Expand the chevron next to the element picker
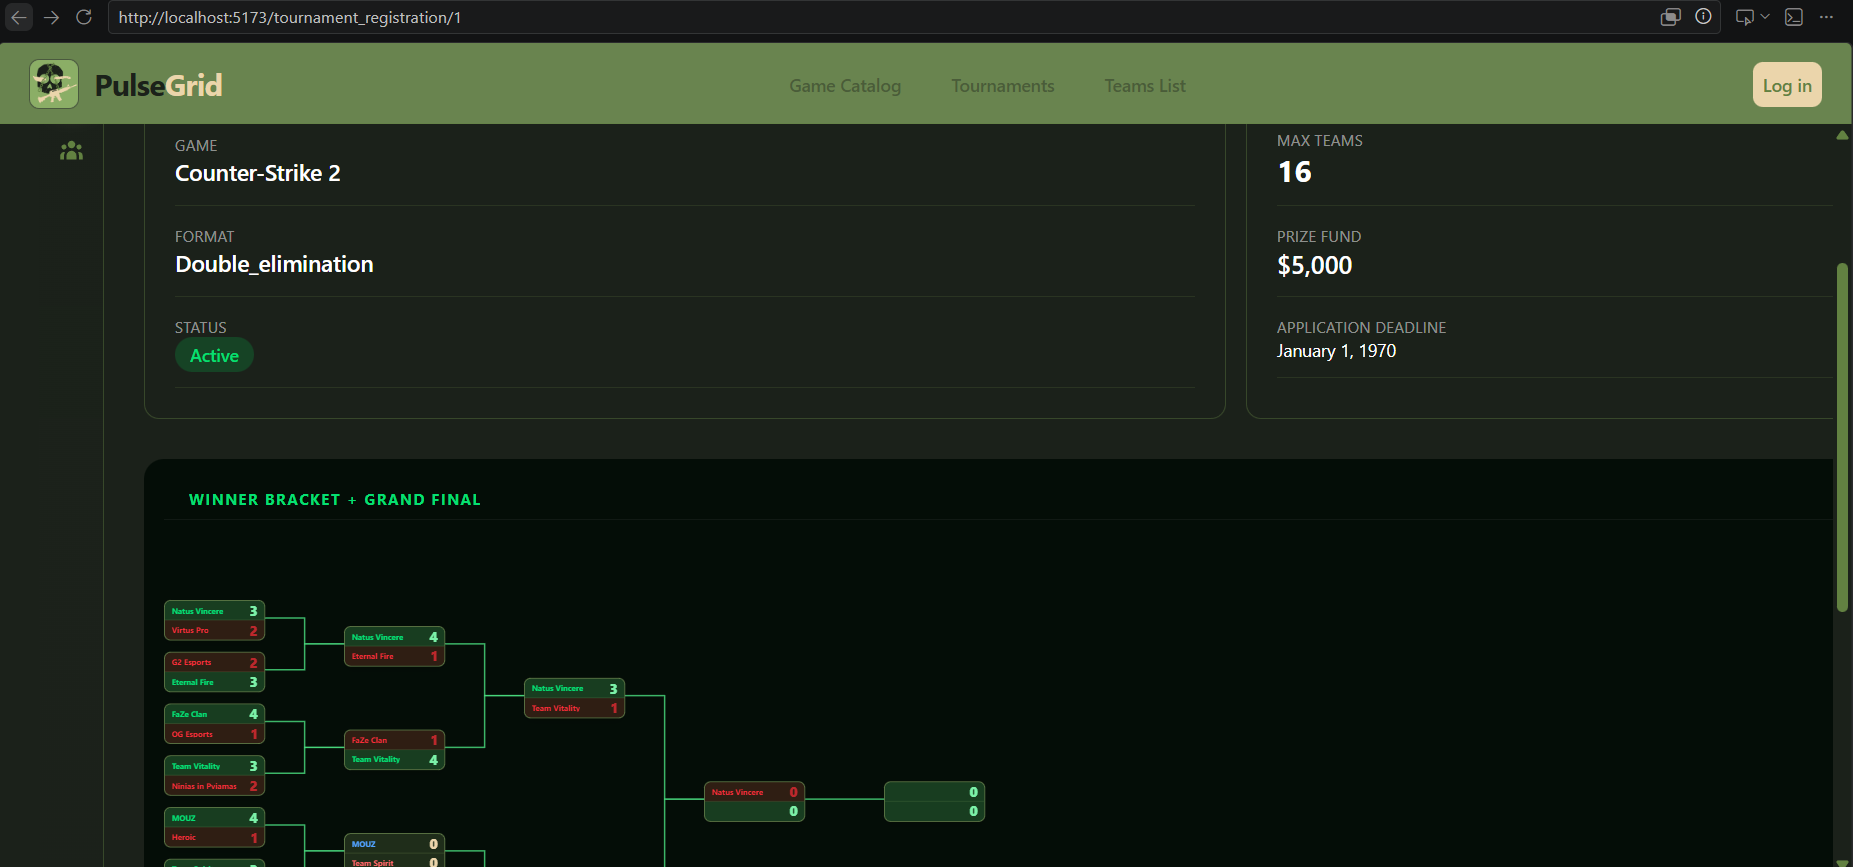 coord(1765,17)
